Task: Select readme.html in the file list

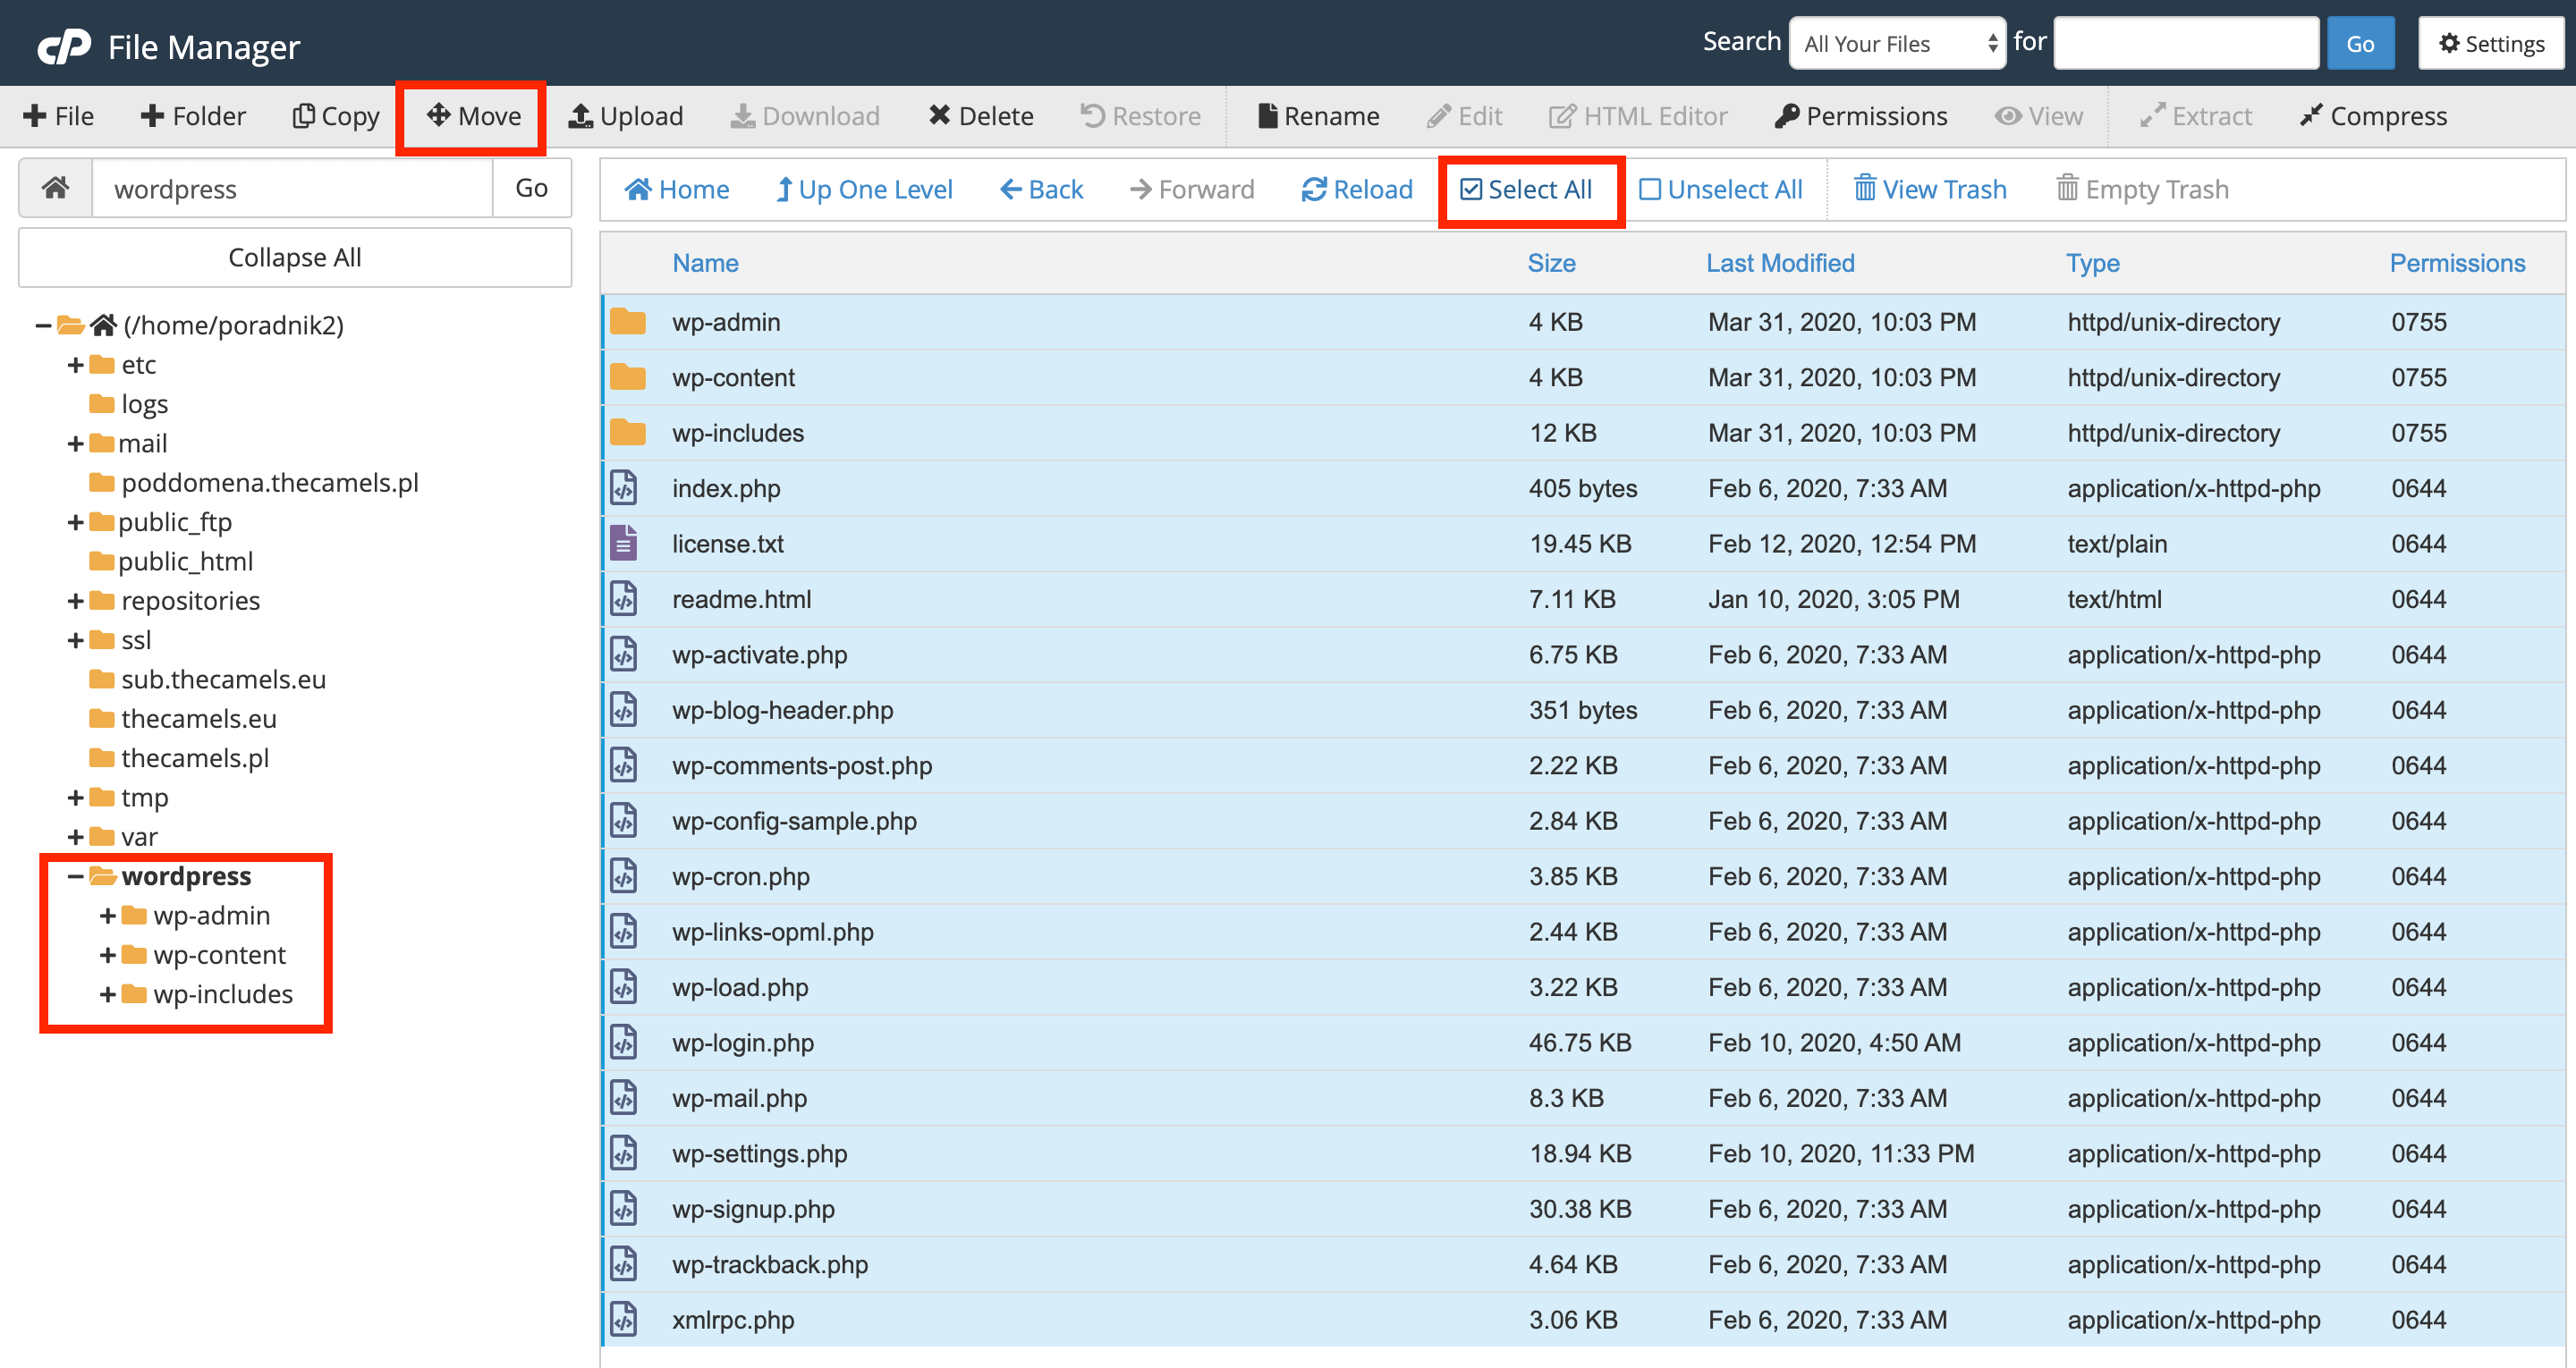Action: 1583,599
